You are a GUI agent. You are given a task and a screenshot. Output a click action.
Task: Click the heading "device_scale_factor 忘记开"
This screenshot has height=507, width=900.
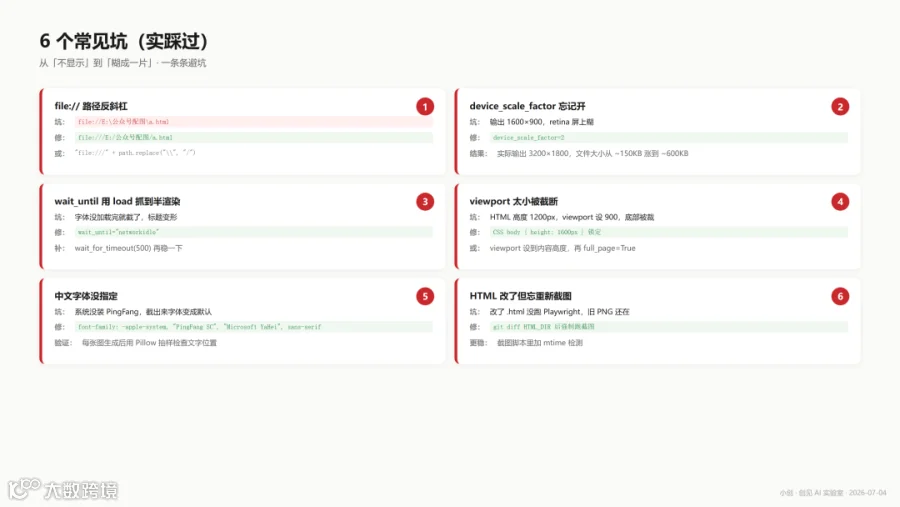point(527,106)
